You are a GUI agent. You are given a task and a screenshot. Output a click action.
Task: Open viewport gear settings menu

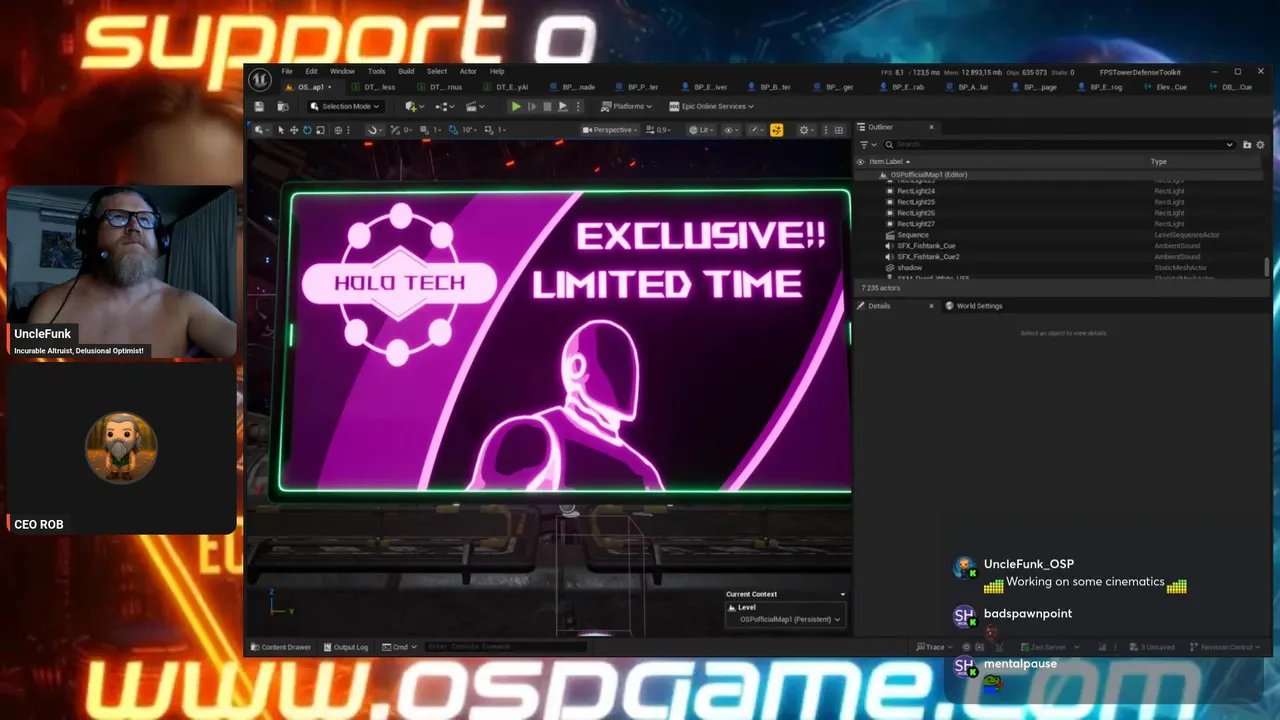[x=805, y=130]
